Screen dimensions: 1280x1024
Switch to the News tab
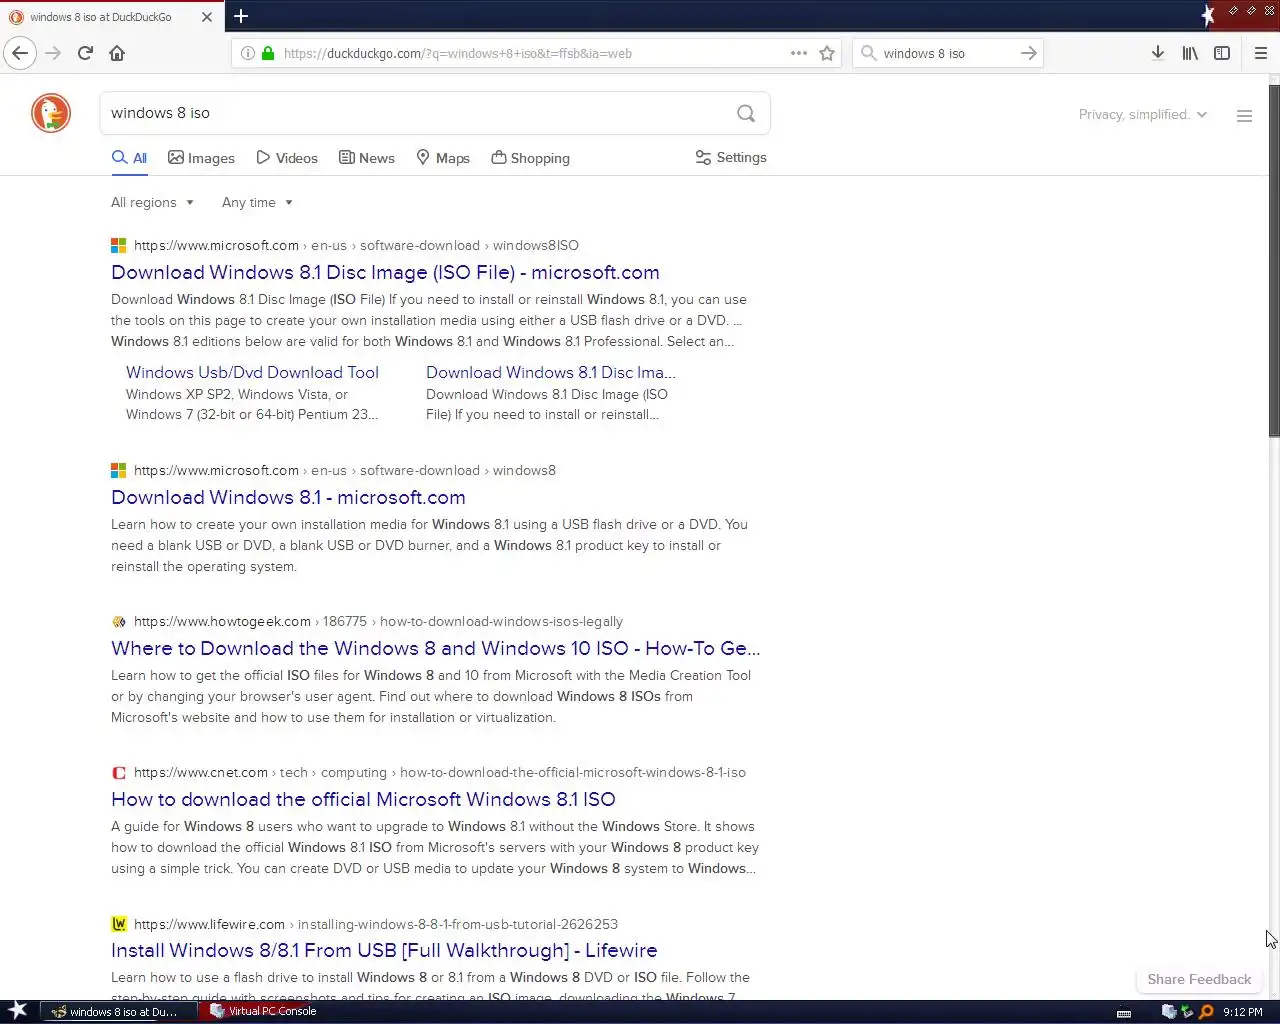[367, 158]
